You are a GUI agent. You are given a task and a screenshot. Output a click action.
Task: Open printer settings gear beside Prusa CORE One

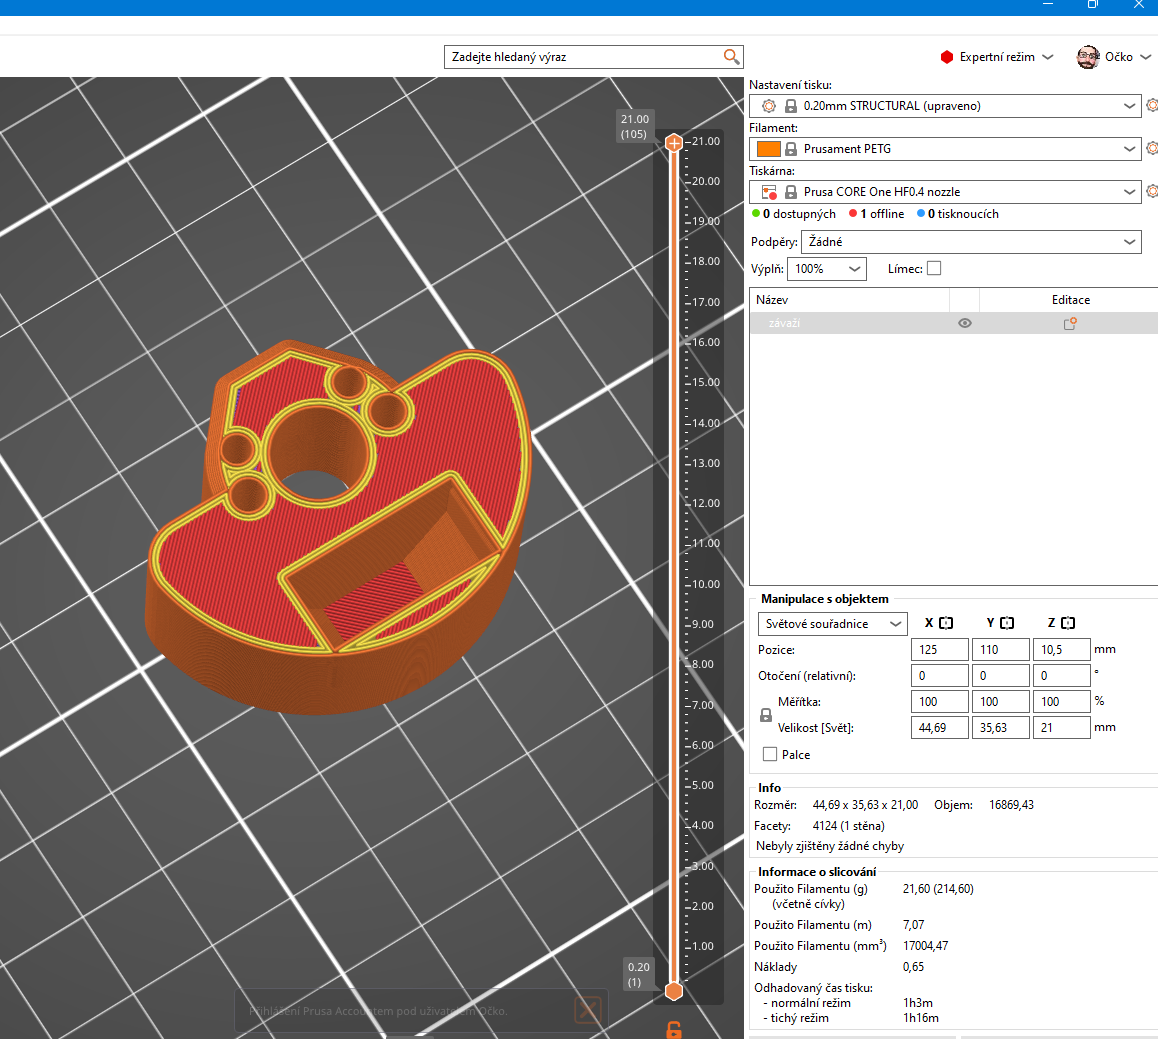pos(1152,191)
